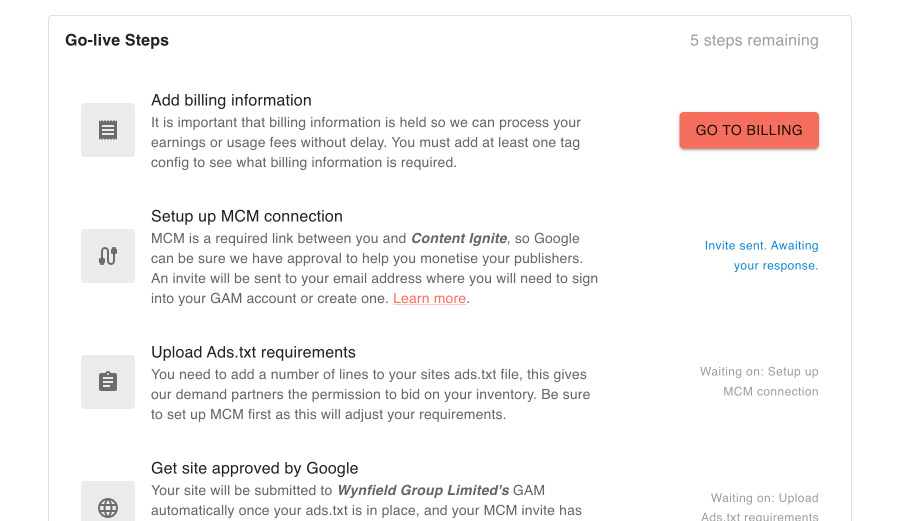Viewport: 900px width, 521px height.
Task: Open the Learn more link
Action: tap(429, 298)
